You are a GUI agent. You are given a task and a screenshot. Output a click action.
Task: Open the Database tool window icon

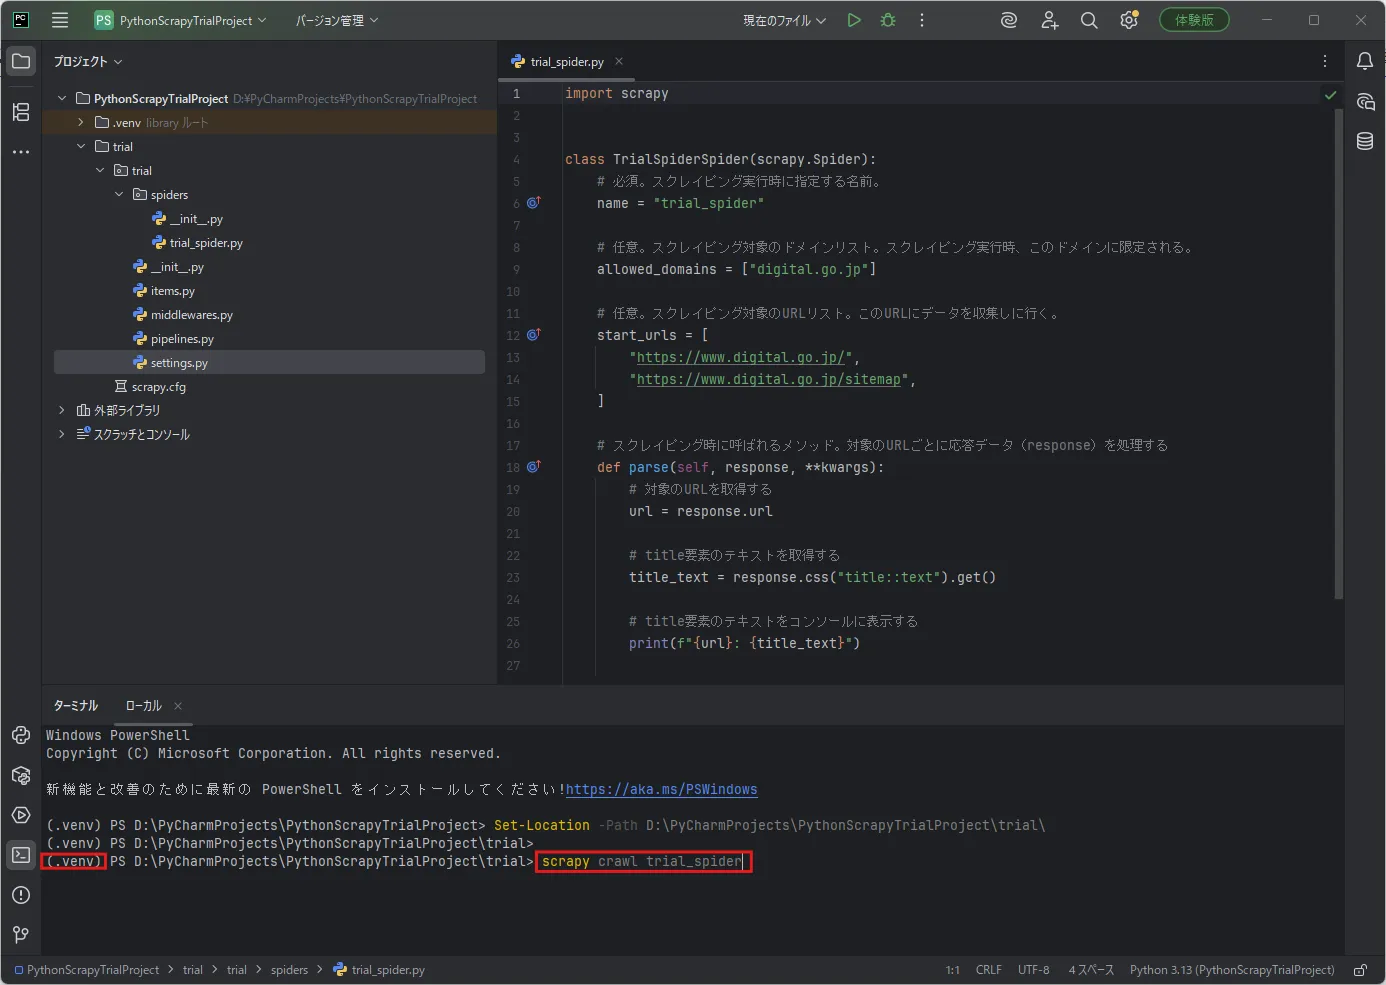click(x=1365, y=141)
